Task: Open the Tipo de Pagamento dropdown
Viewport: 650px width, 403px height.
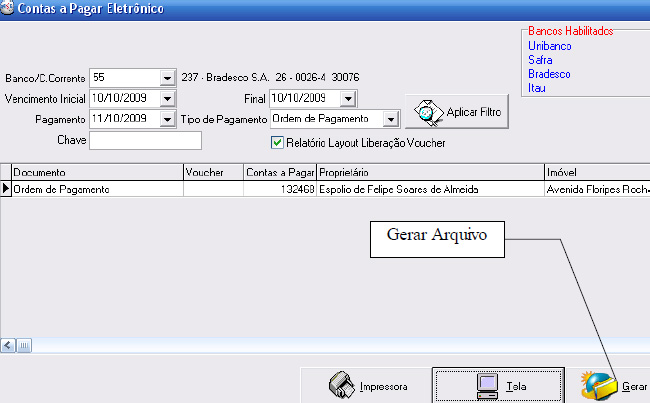Action: (x=391, y=120)
